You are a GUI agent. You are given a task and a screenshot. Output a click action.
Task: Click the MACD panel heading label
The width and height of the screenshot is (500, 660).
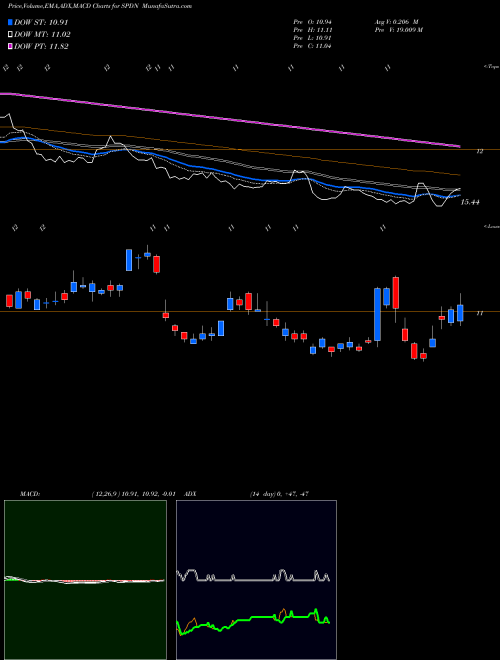click(30, 494)
